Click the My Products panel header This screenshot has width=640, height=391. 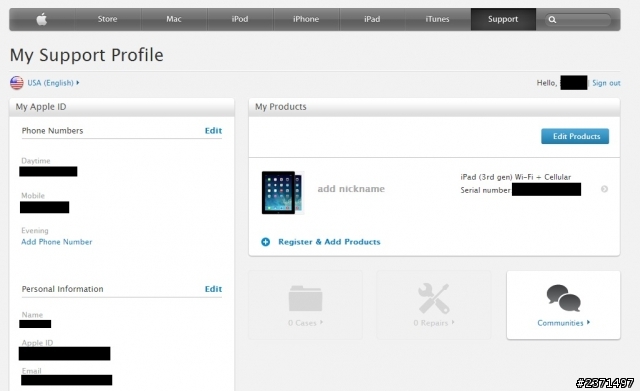(x=434, y=107)
